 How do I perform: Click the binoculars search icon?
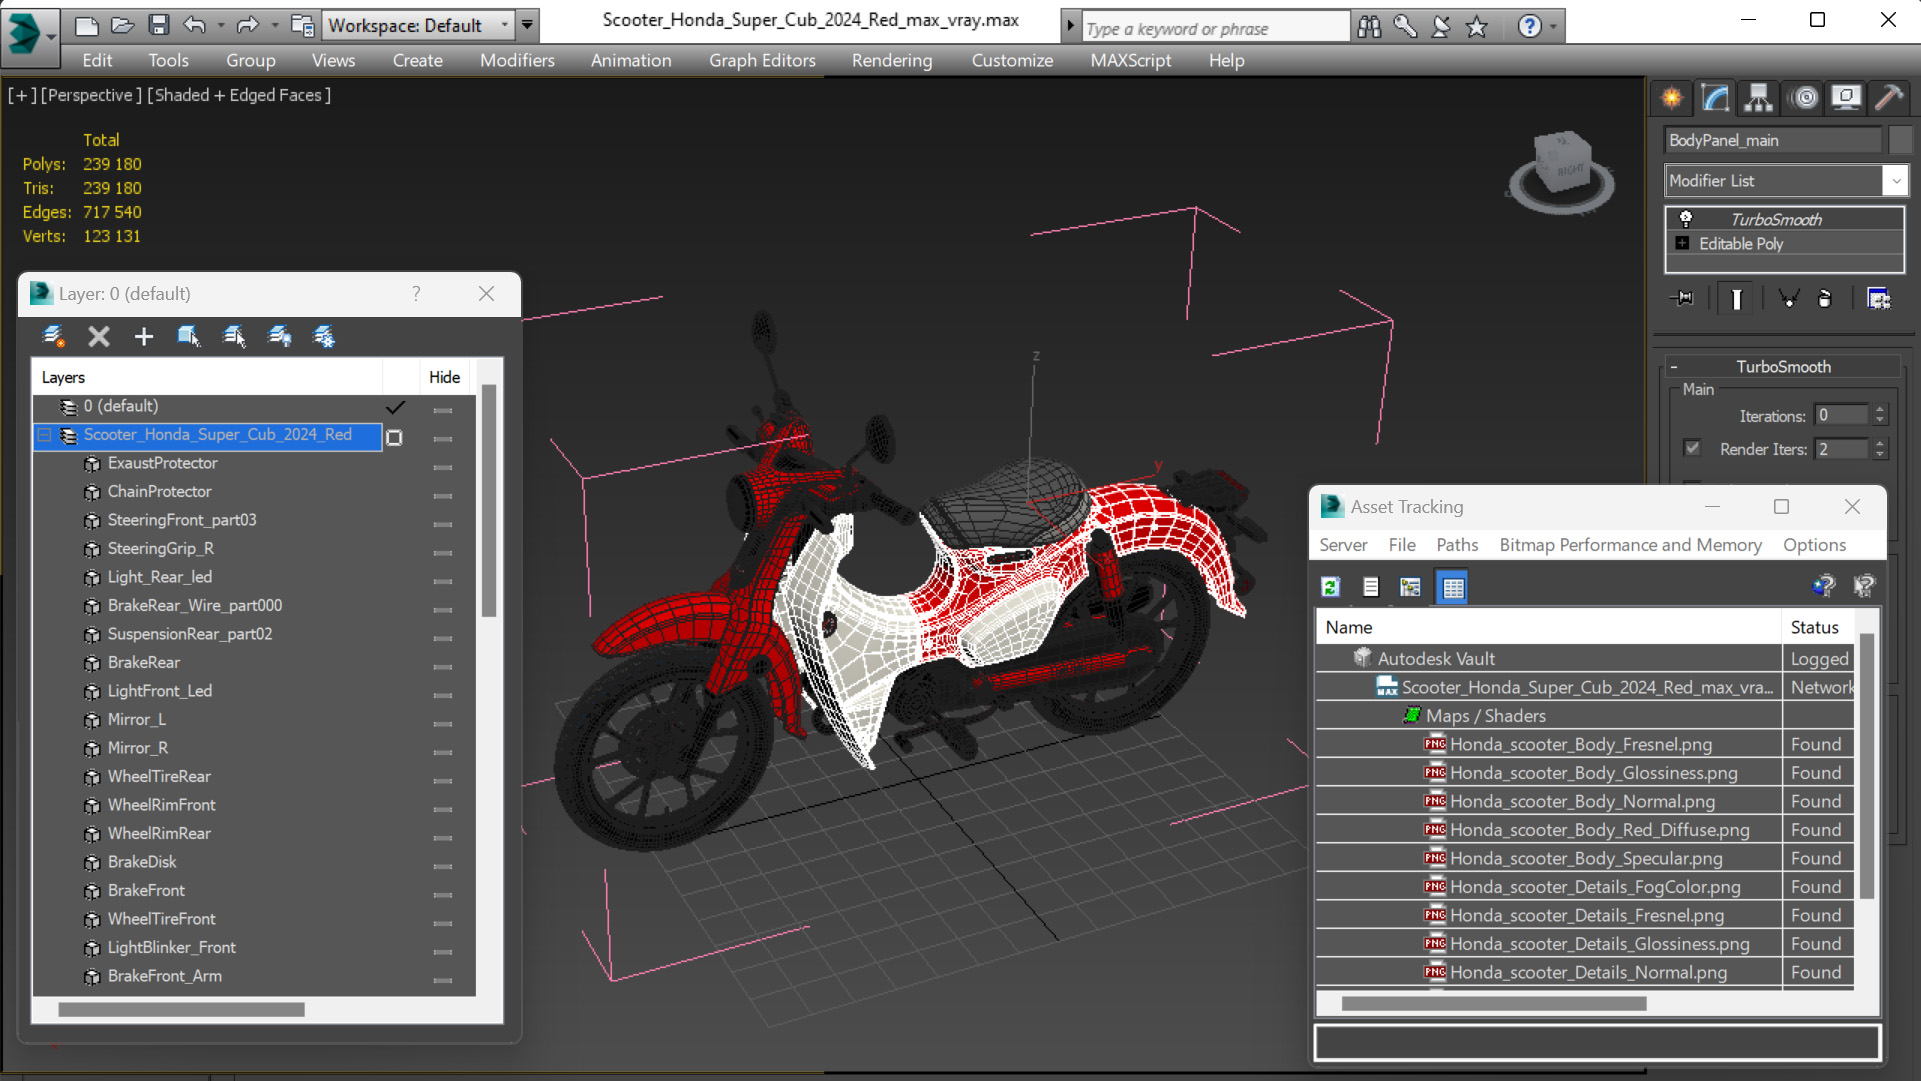click(1369, 27)
